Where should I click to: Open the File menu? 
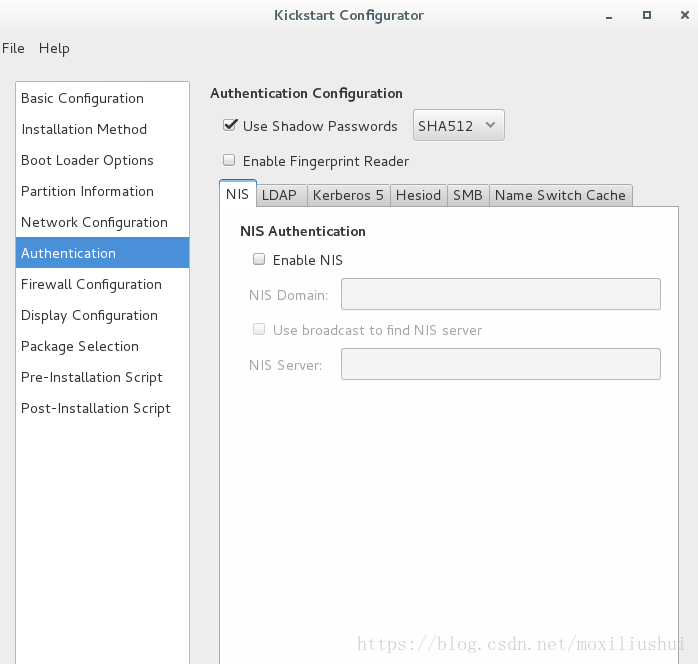click(13, 48)
